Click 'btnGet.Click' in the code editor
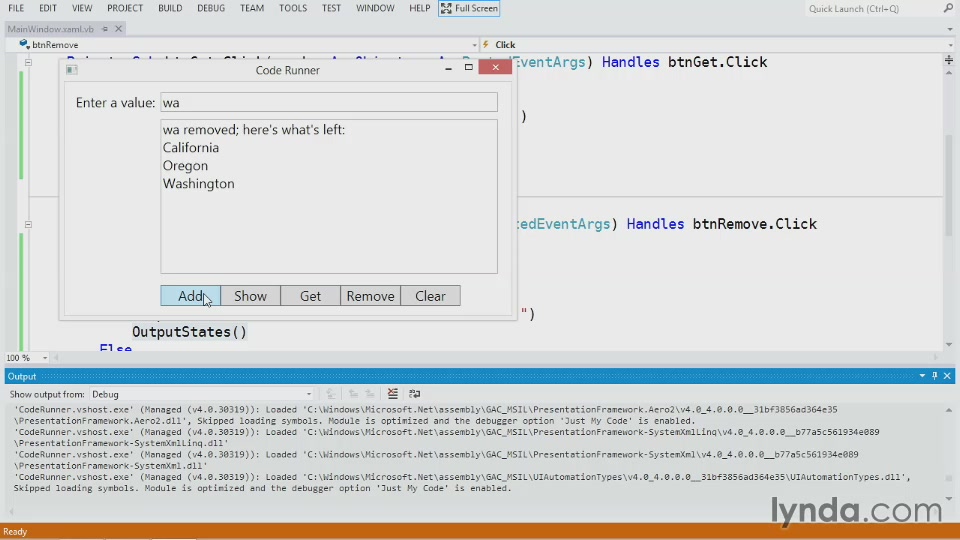Screen dimensions: 960x540 tap(717, 62)
